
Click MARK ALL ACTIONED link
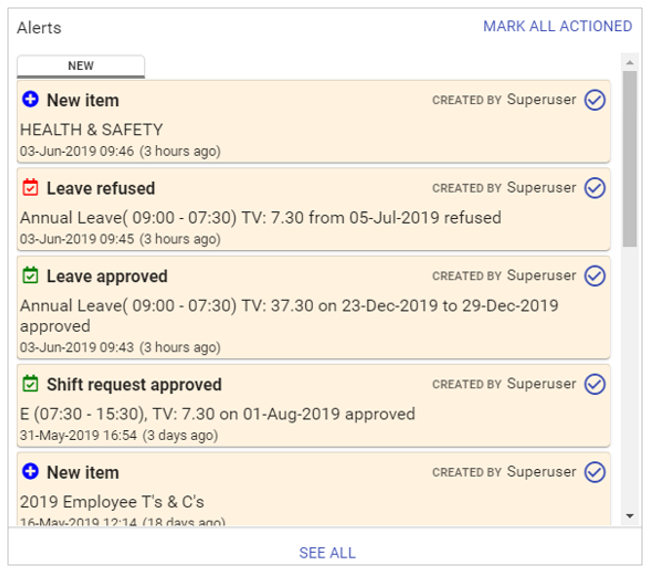(557, 26)
